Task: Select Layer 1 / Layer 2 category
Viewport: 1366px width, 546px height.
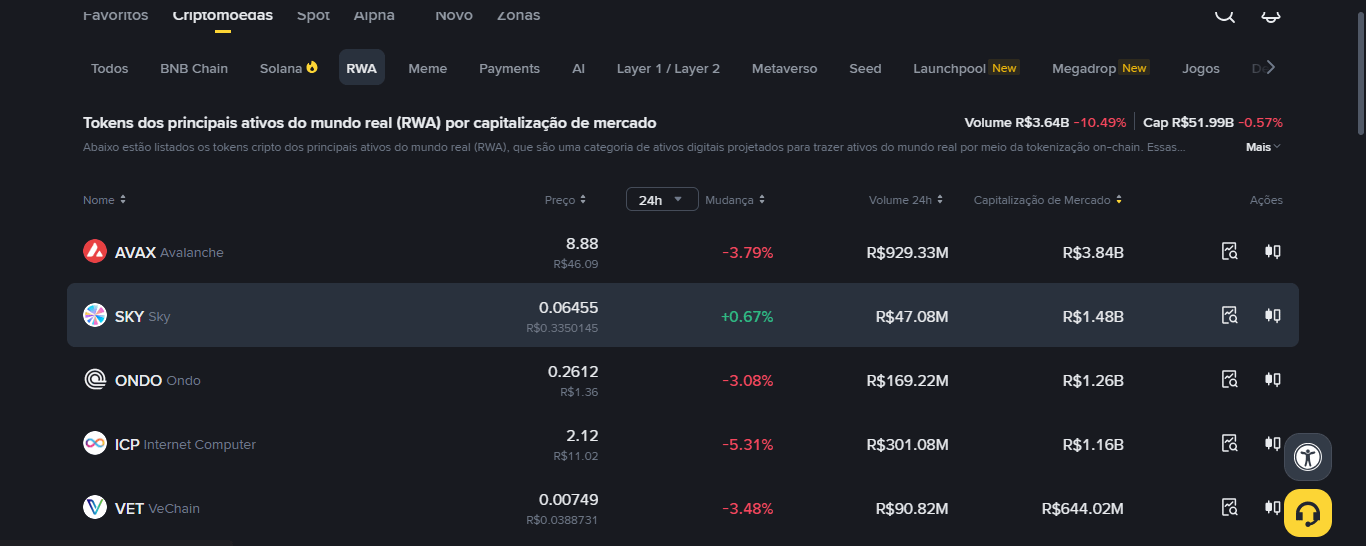Action: pos(668,68)
